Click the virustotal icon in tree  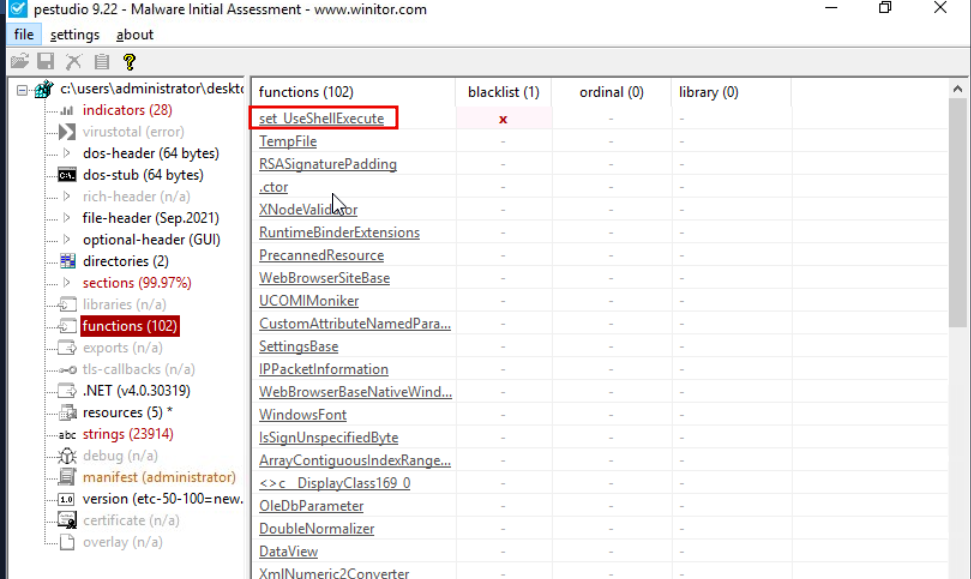point(67,132)
